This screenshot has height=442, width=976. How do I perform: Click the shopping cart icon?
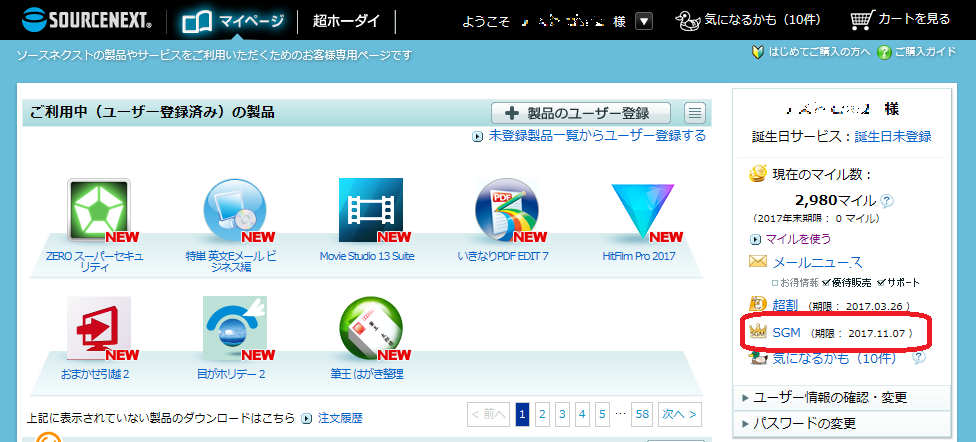pyautogui.click(x=861, y=21)
